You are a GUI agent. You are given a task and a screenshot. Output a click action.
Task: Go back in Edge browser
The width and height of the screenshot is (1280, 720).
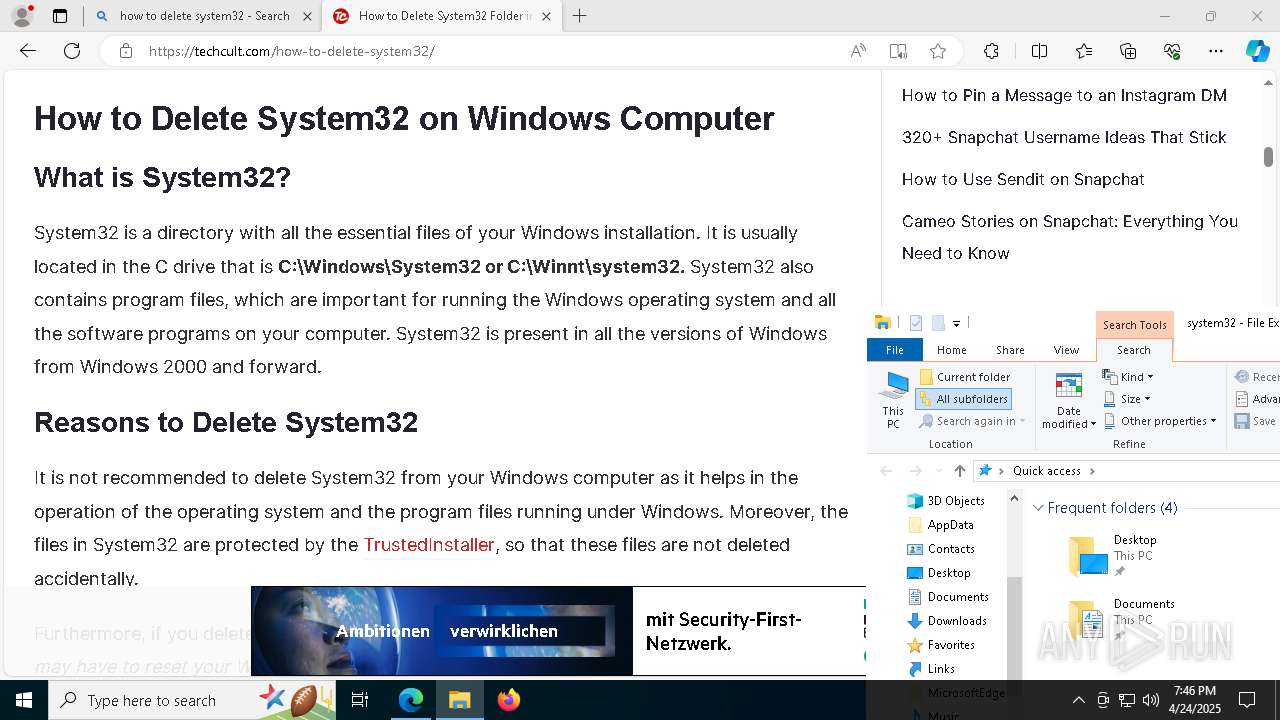(x=28, y=51)
